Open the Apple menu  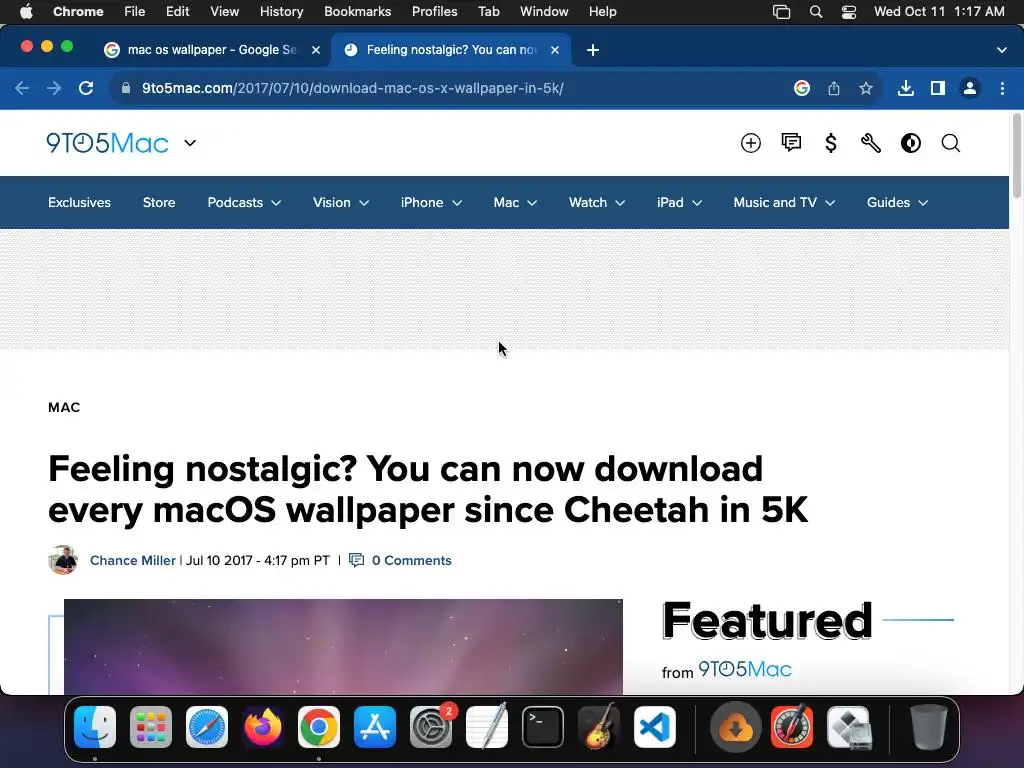pos(26,12)
